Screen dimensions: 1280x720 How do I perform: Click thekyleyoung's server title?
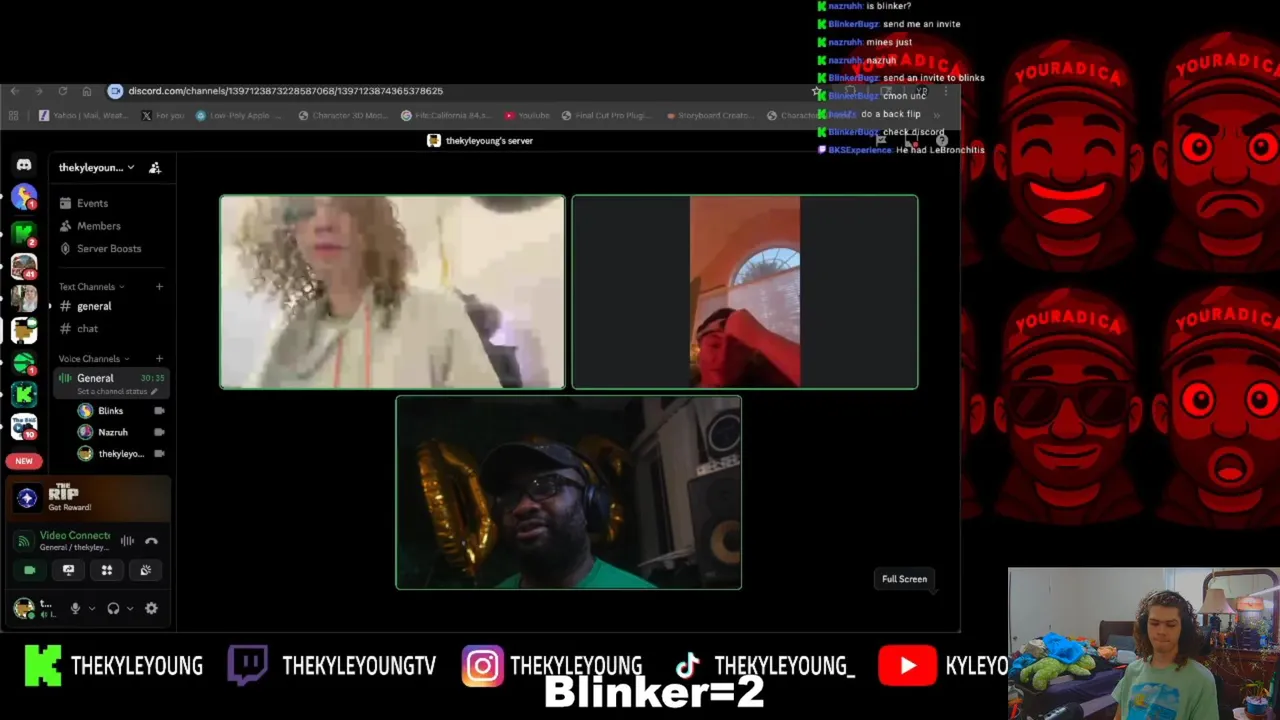pyautogui.click(x=480, y=141)
